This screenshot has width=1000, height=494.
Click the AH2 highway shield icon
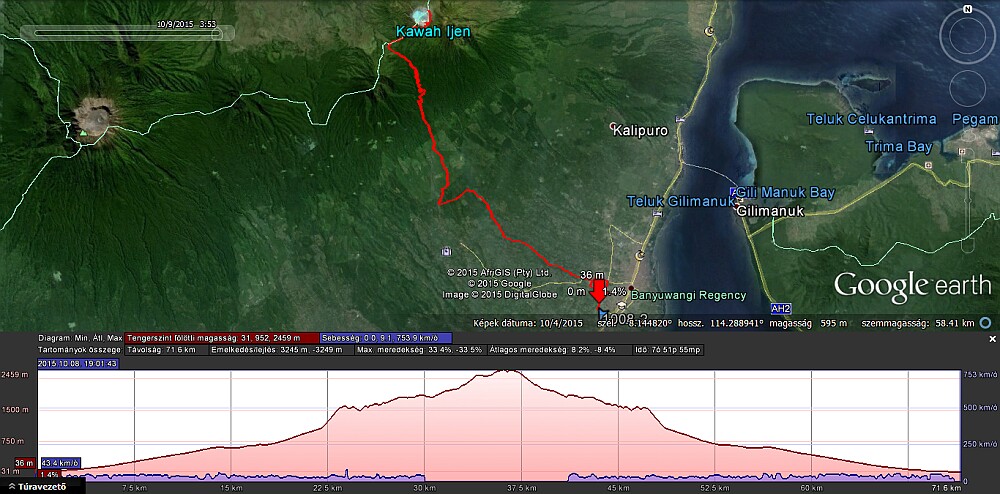click(x=781, y=309)
